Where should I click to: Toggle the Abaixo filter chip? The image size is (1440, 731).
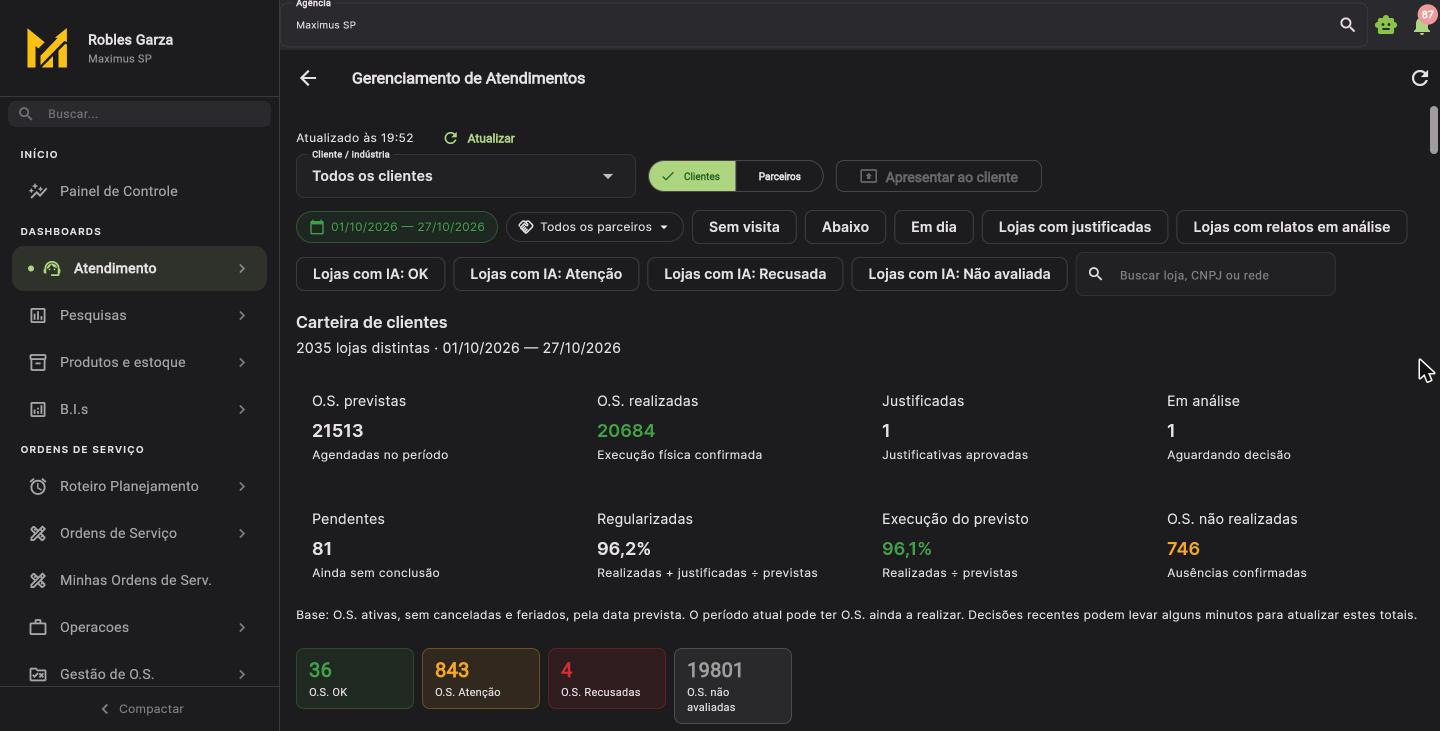tap(845, 227)
